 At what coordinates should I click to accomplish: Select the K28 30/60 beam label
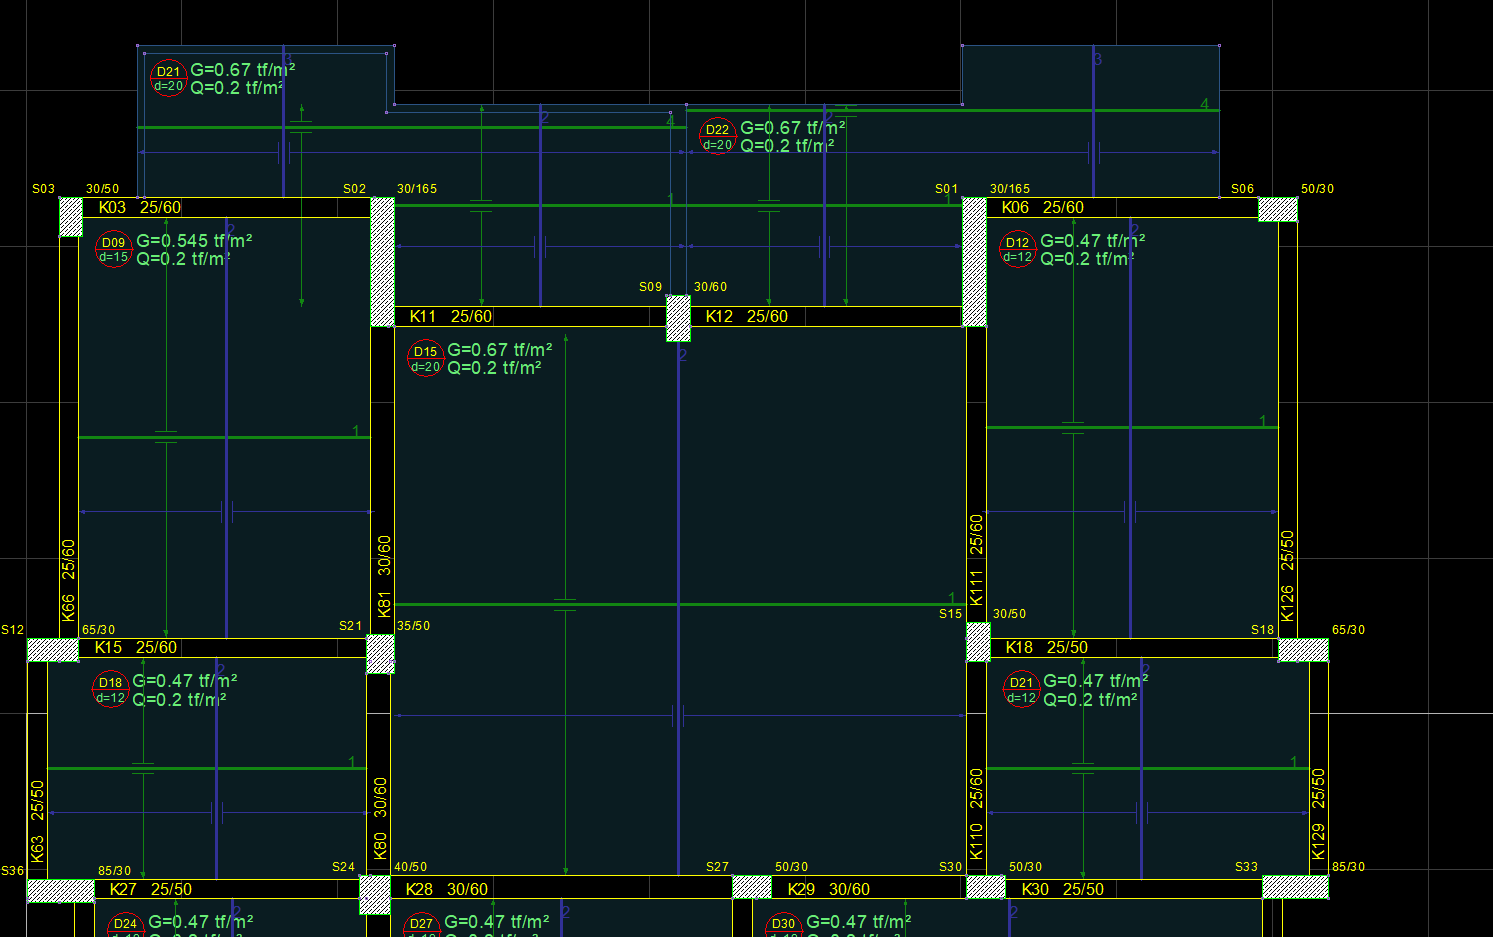(x=446, y=890)
